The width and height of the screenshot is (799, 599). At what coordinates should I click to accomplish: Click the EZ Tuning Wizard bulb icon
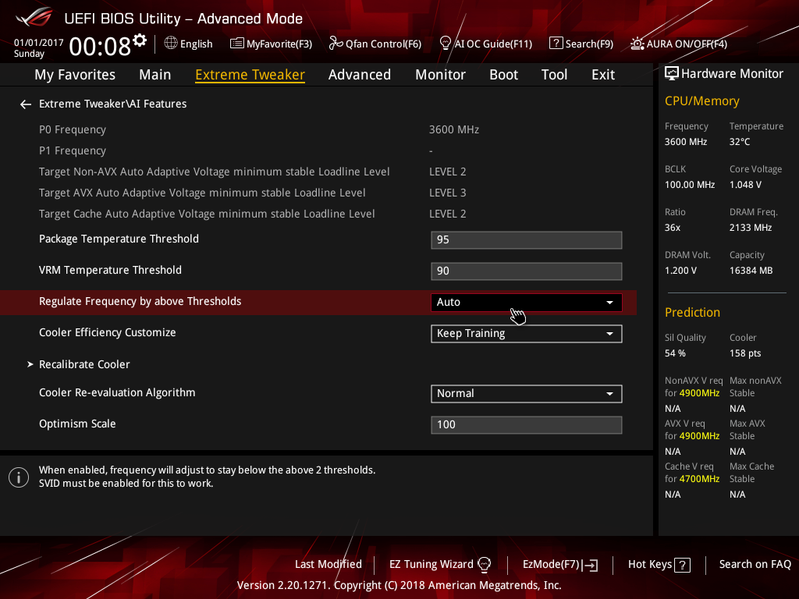484,564
